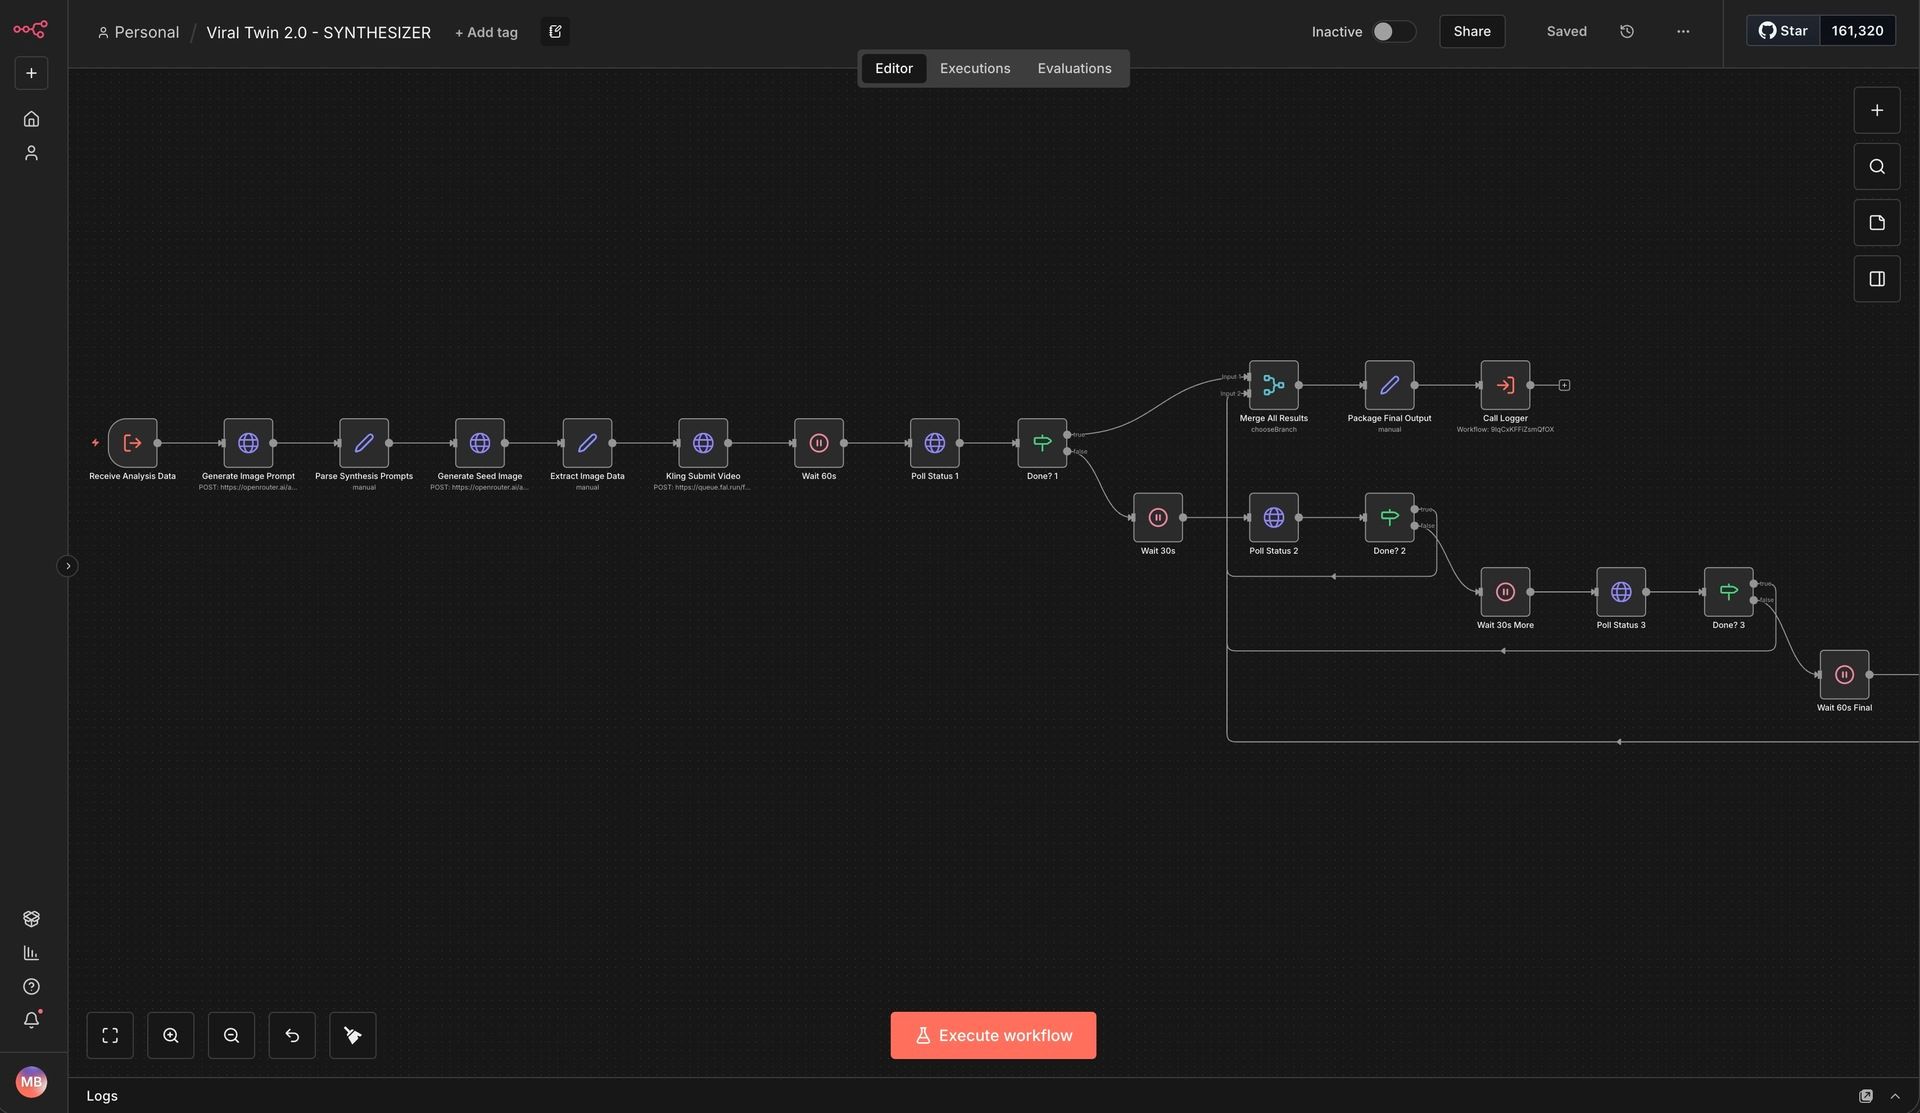Click the Share button
1920x1113 pixels.
pos(1471,32)
